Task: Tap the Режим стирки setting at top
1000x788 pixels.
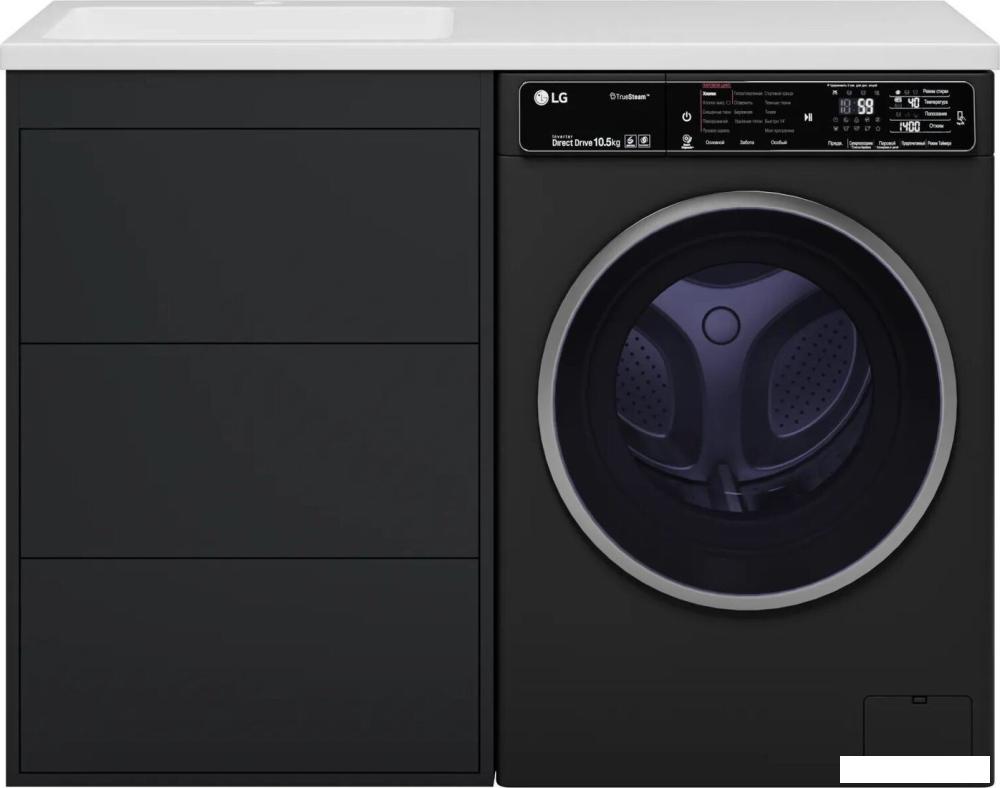Action: point(921,92)
